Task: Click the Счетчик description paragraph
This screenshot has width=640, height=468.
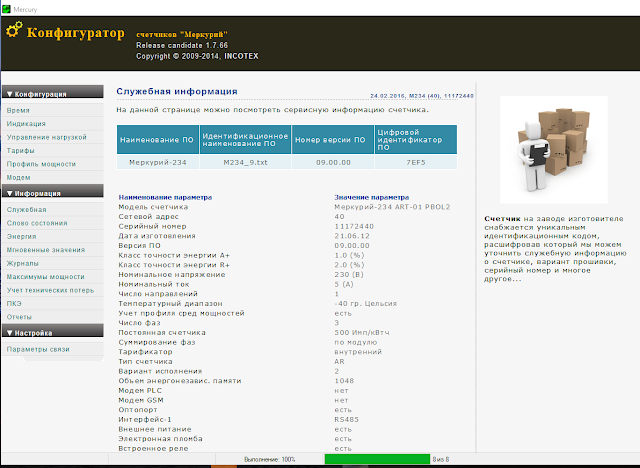Action: (x=556, y=249)
